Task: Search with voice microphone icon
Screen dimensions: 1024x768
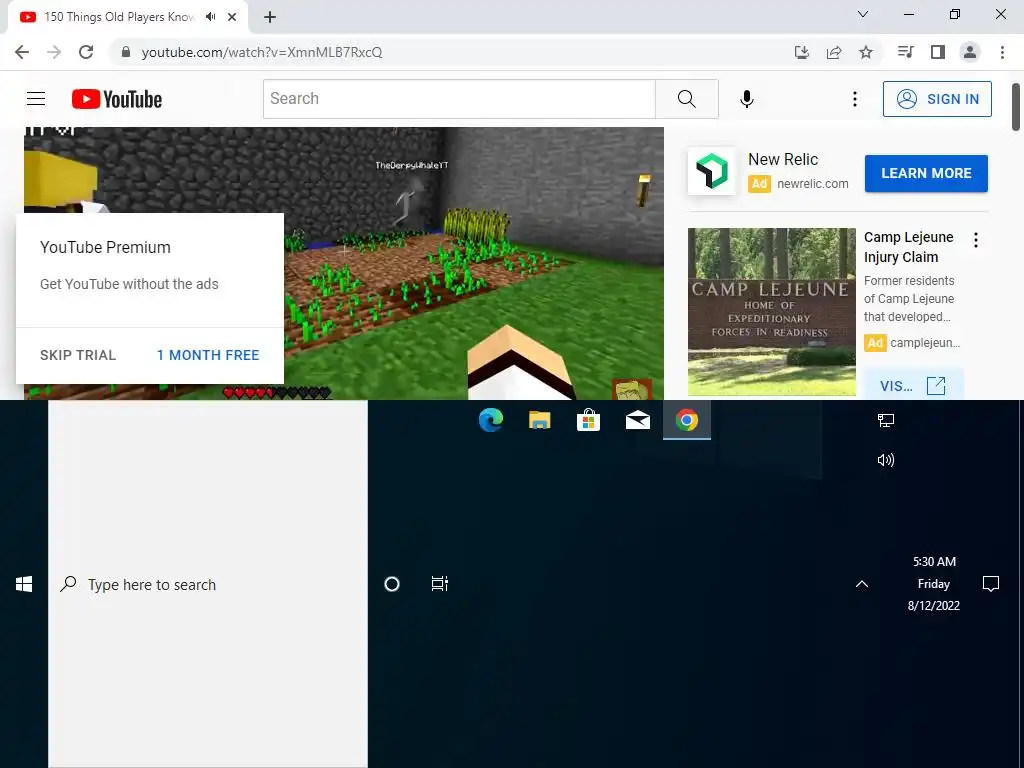Action: tap(747, 99)
